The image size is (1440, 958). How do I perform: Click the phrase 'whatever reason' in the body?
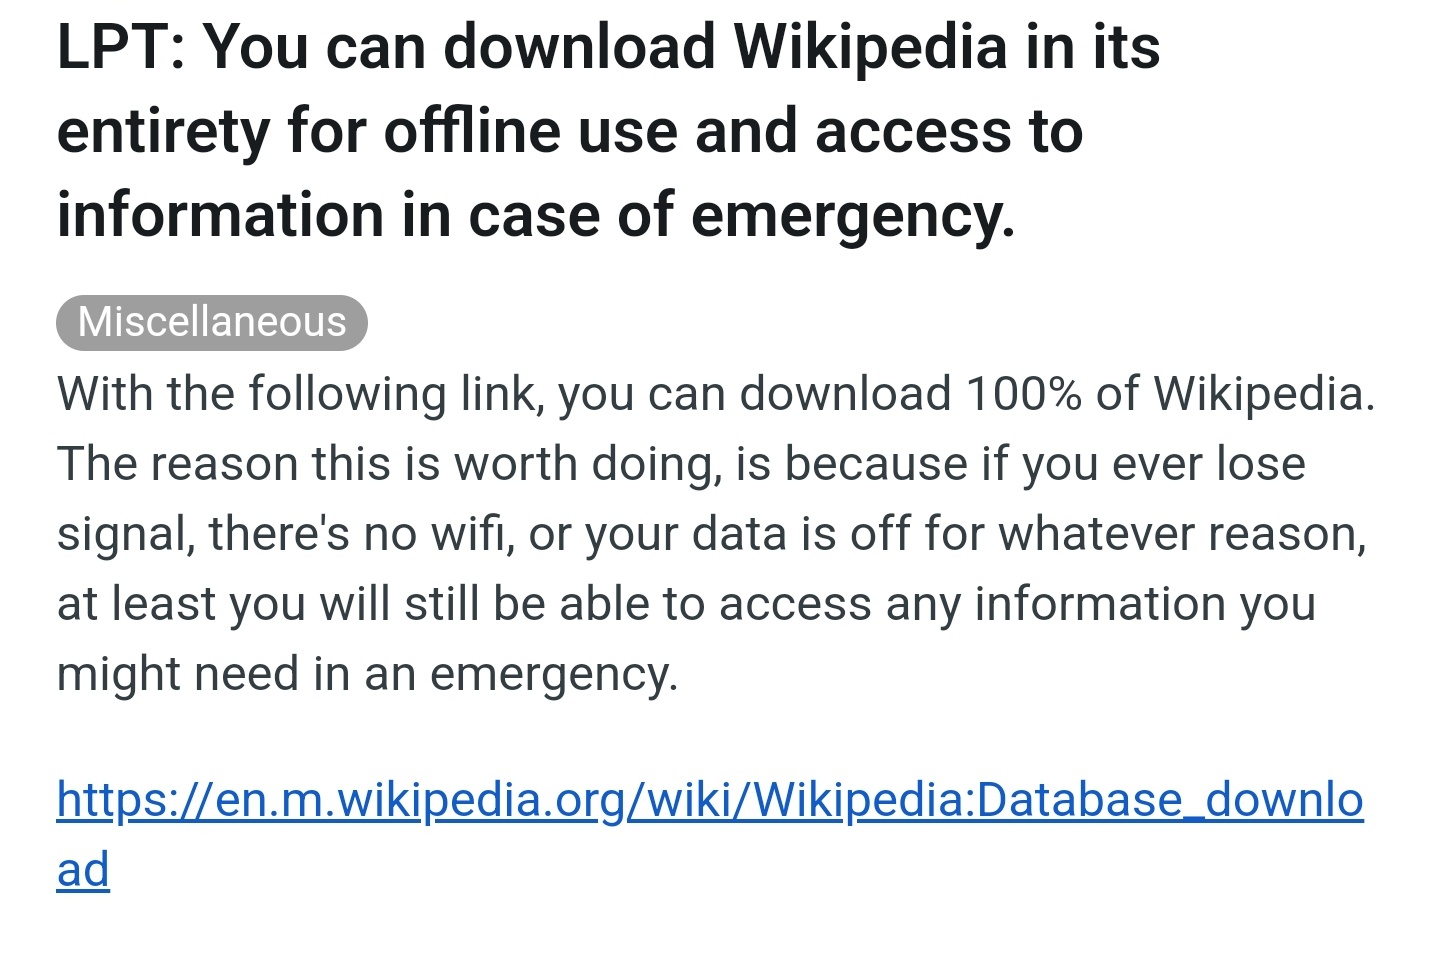(x=1182, y=534)
